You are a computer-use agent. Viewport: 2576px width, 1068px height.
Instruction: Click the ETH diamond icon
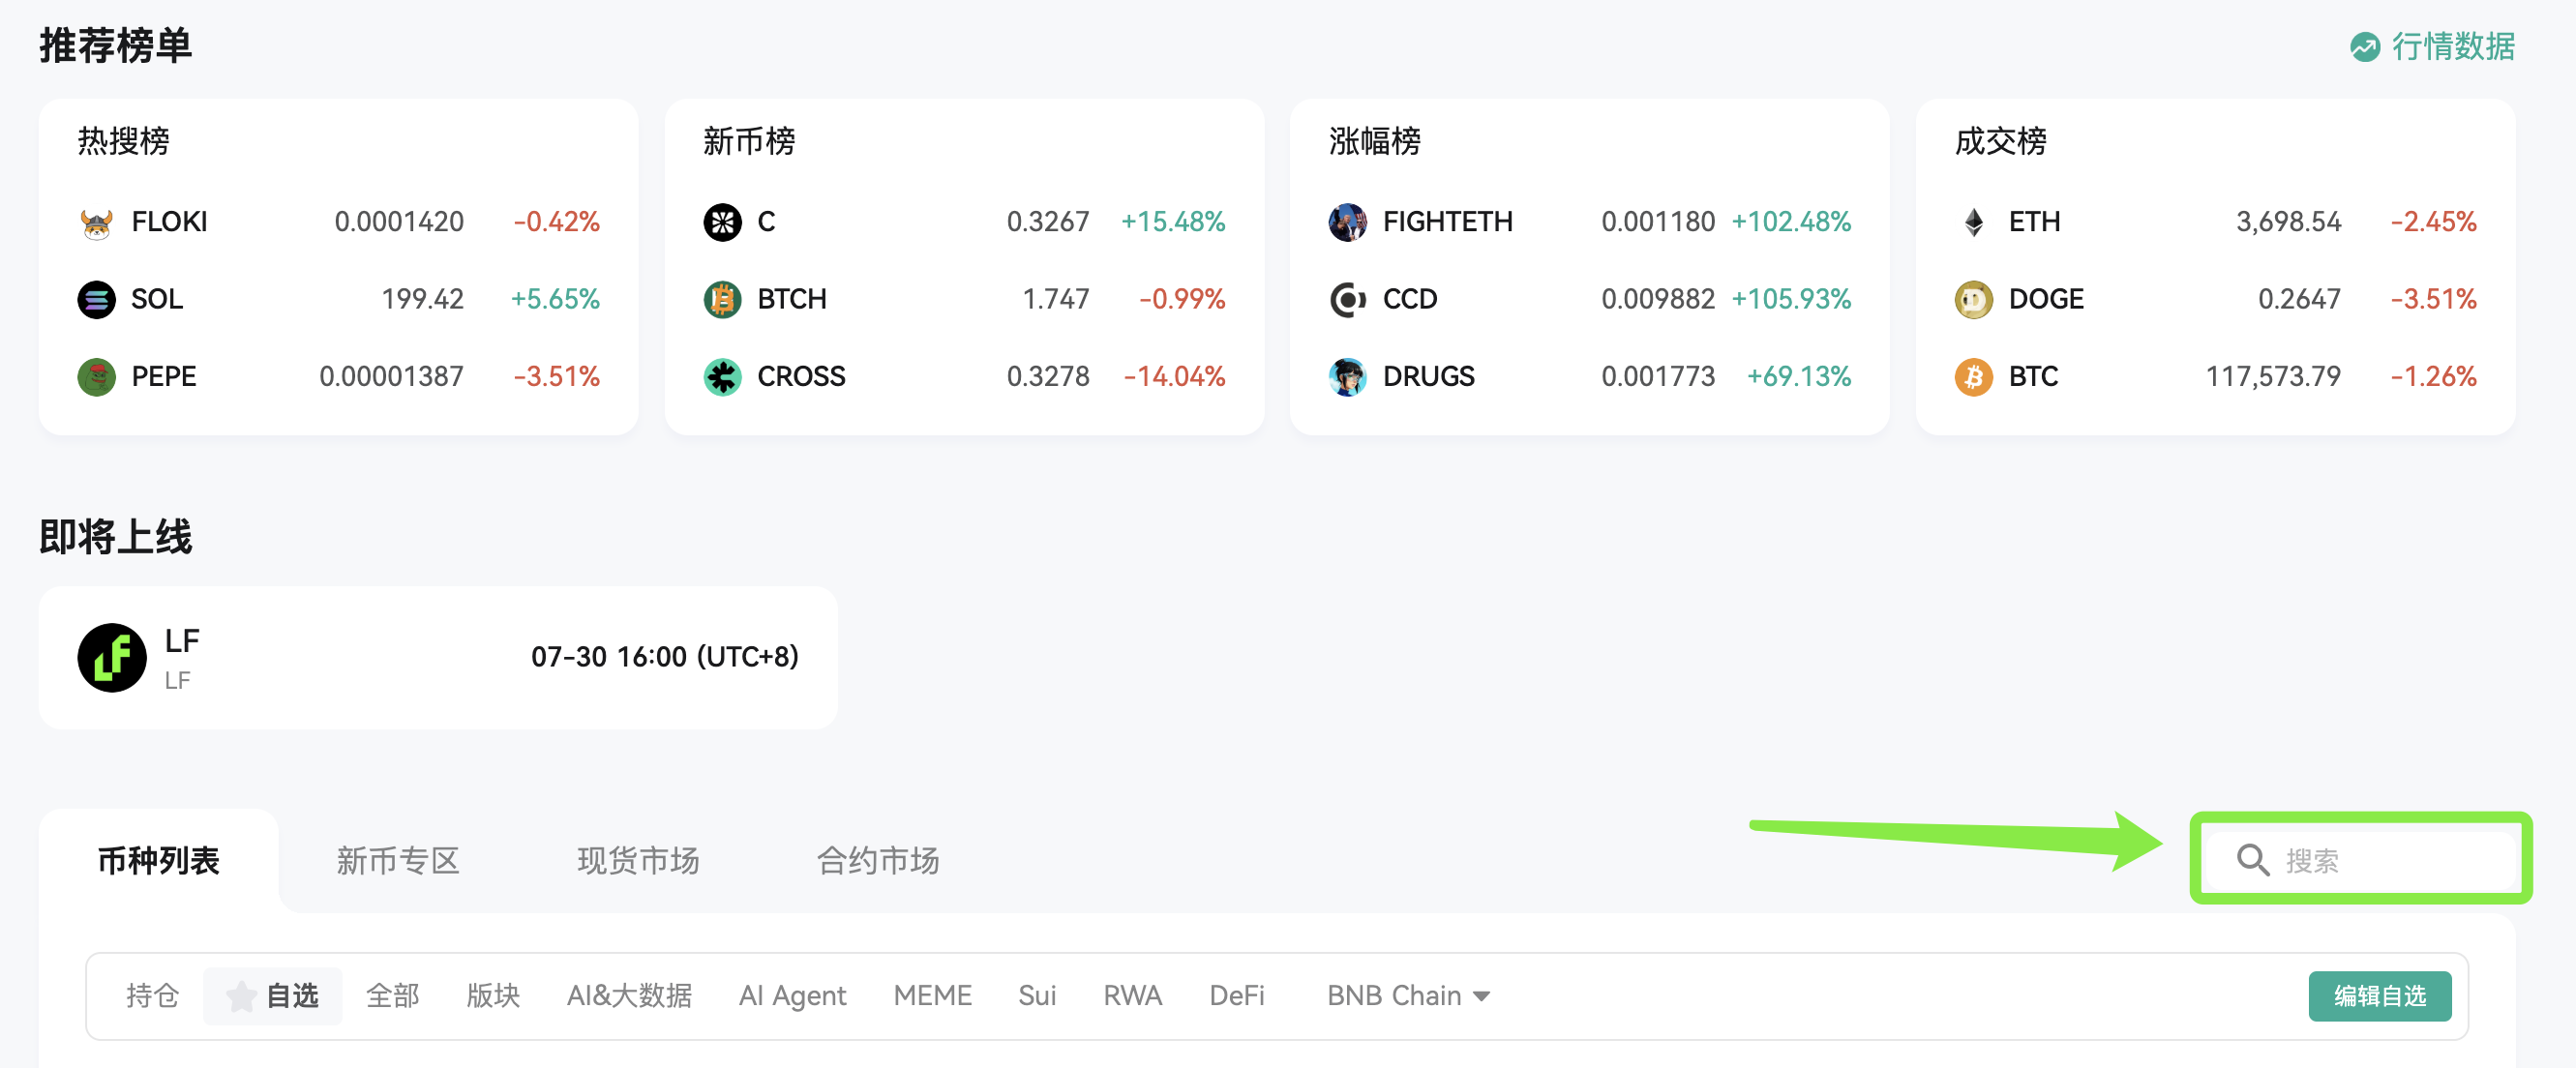[x=1973, y=222]
